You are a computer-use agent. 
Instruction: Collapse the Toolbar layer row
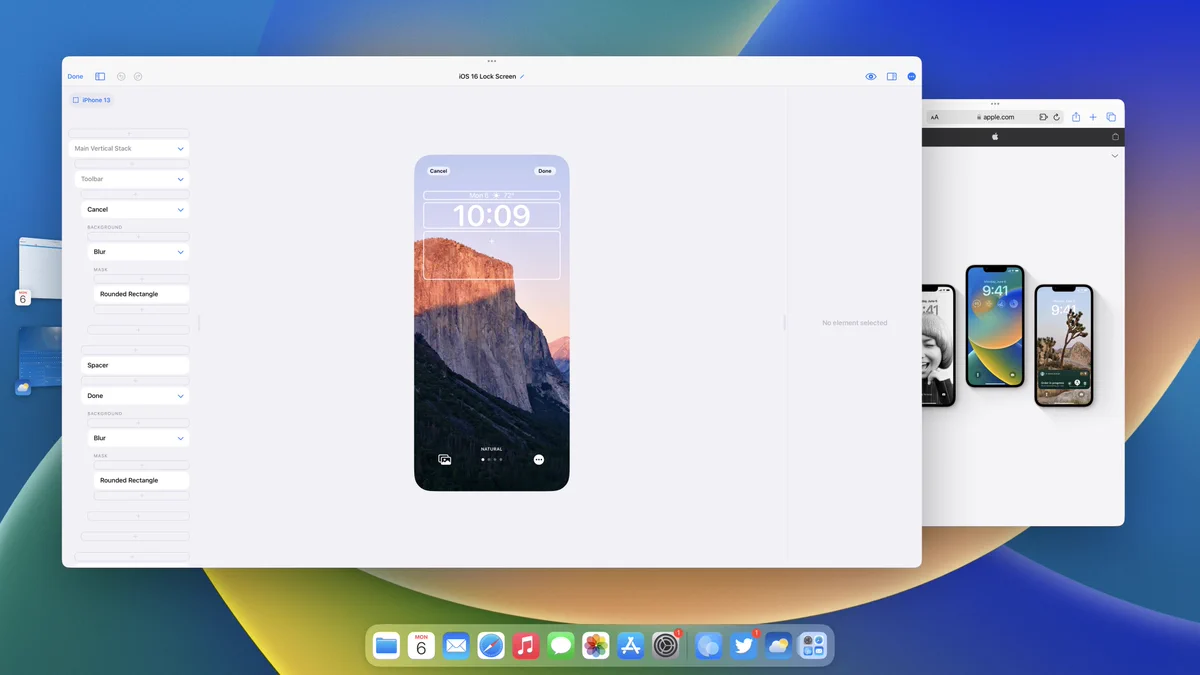pos(181,179)
